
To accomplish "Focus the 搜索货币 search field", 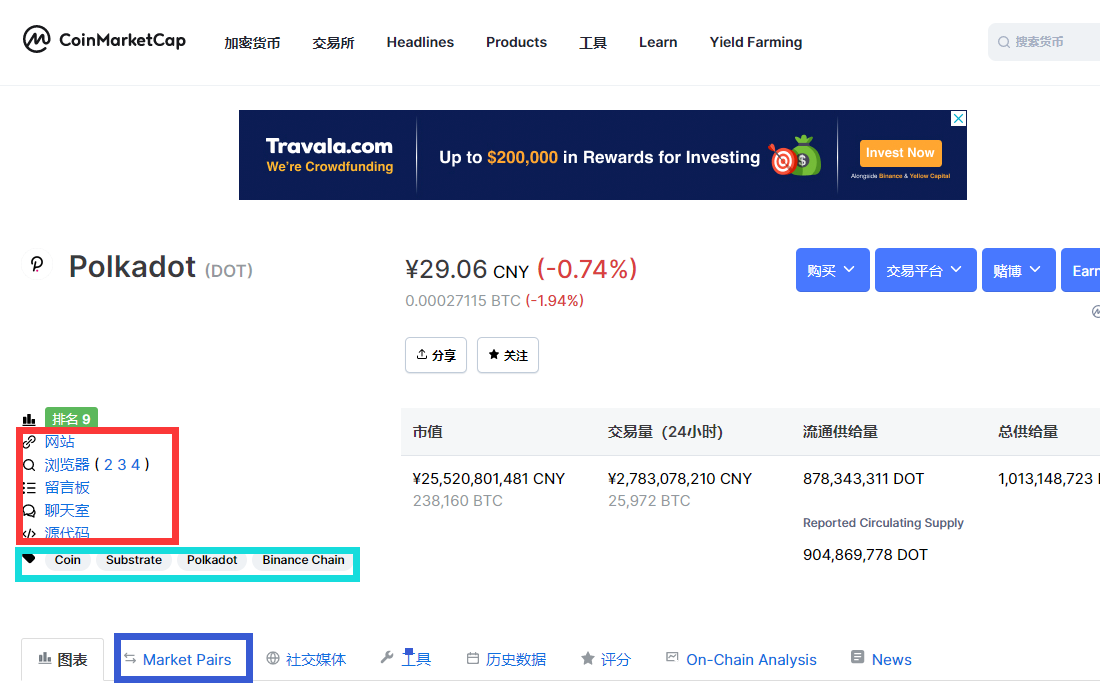I will pyautogui.click(x=1044, y=42).
